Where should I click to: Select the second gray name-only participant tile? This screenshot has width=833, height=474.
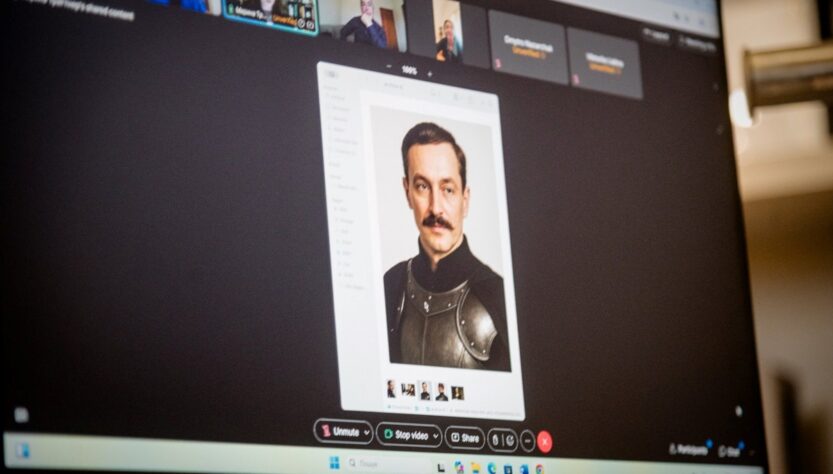605,63
